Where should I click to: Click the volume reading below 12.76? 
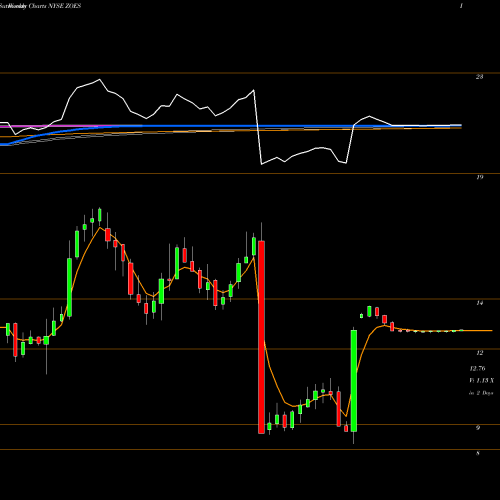pyautogui.click(x=481, y=380)
